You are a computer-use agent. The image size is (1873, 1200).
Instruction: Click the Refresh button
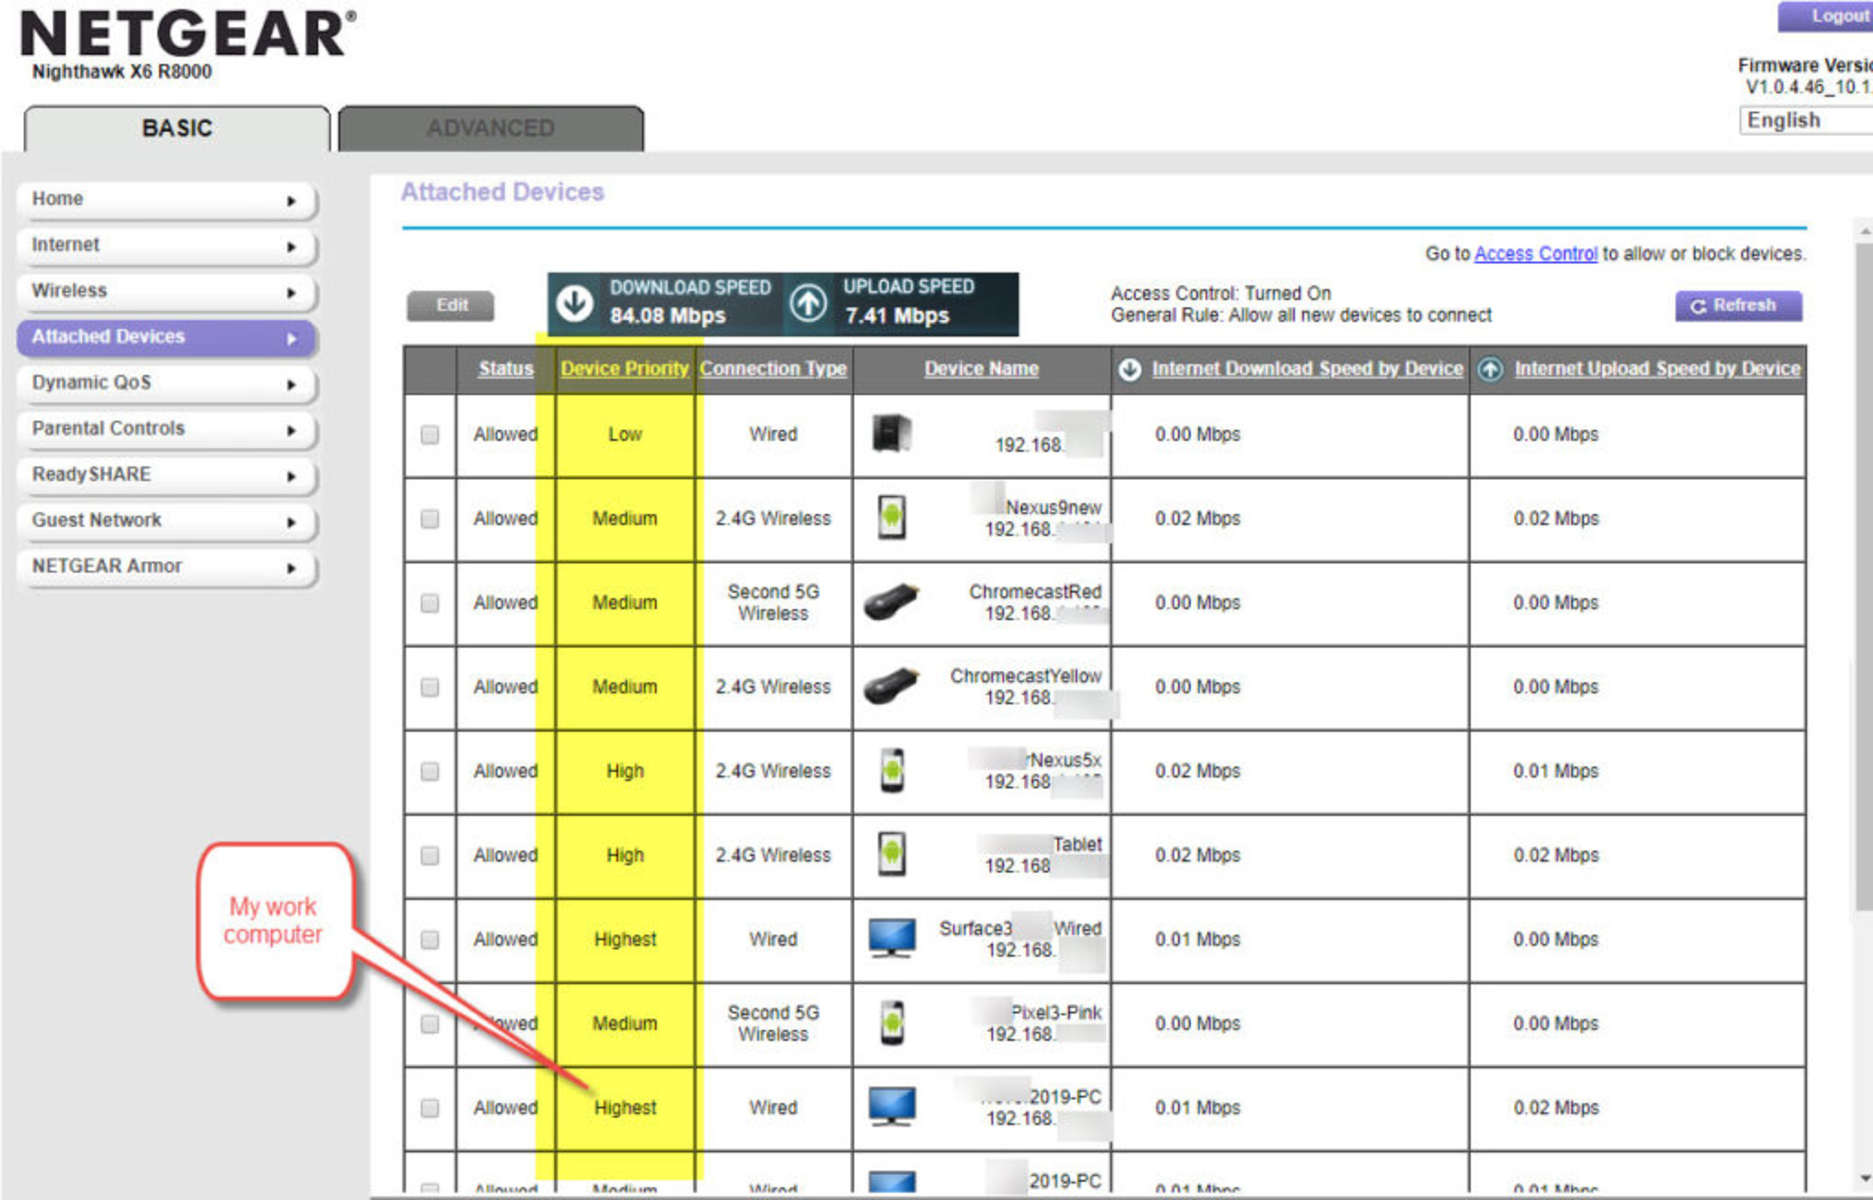pyautogui.click(x=1738, y=305)
